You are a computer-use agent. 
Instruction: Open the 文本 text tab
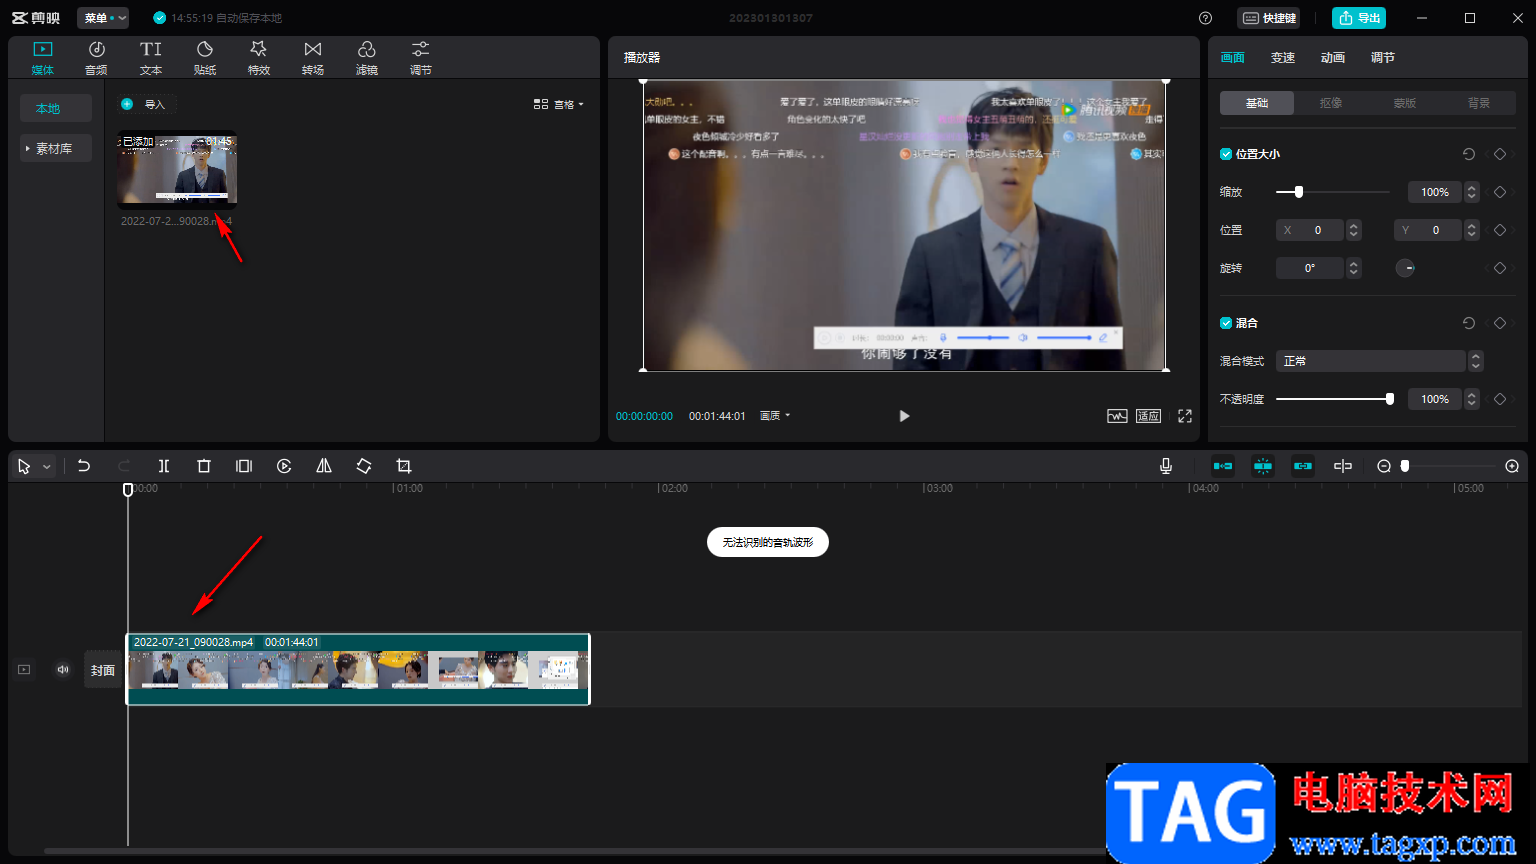coord(151,58)
